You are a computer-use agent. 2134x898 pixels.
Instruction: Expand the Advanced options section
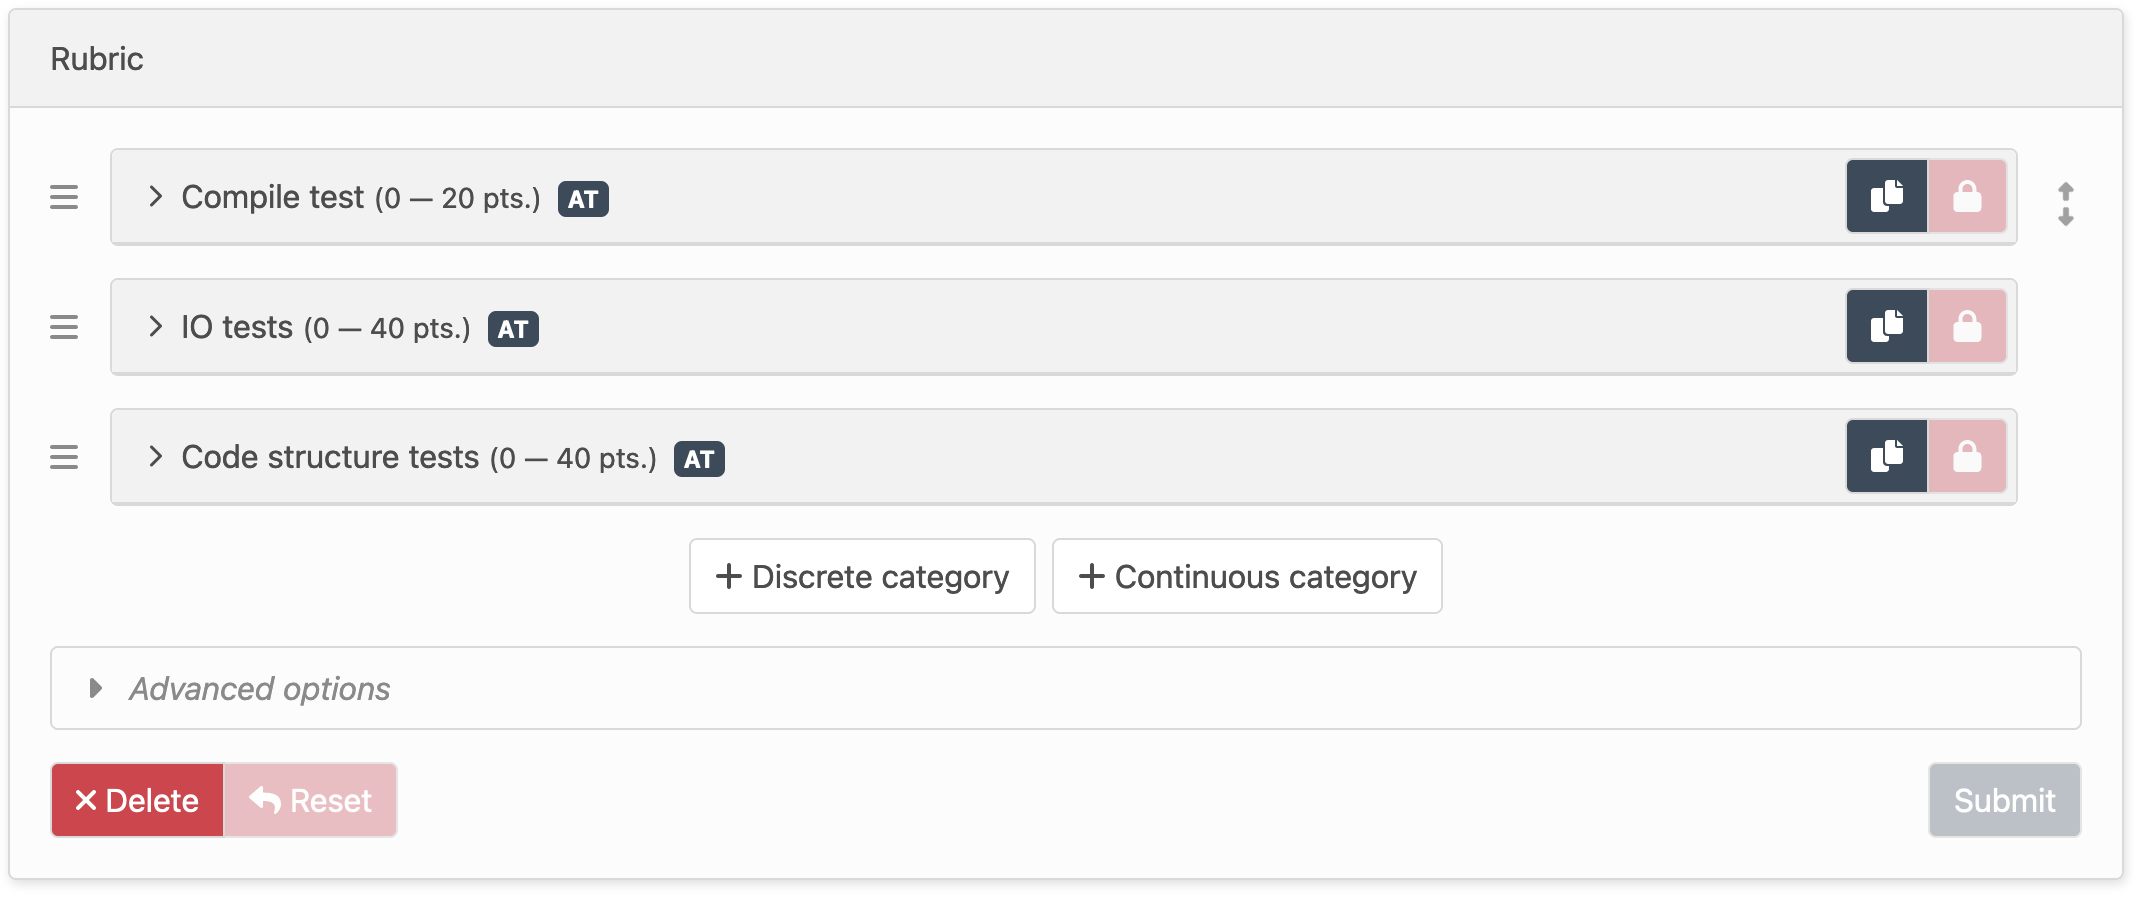pyautogui.click(x=96, y=688)
